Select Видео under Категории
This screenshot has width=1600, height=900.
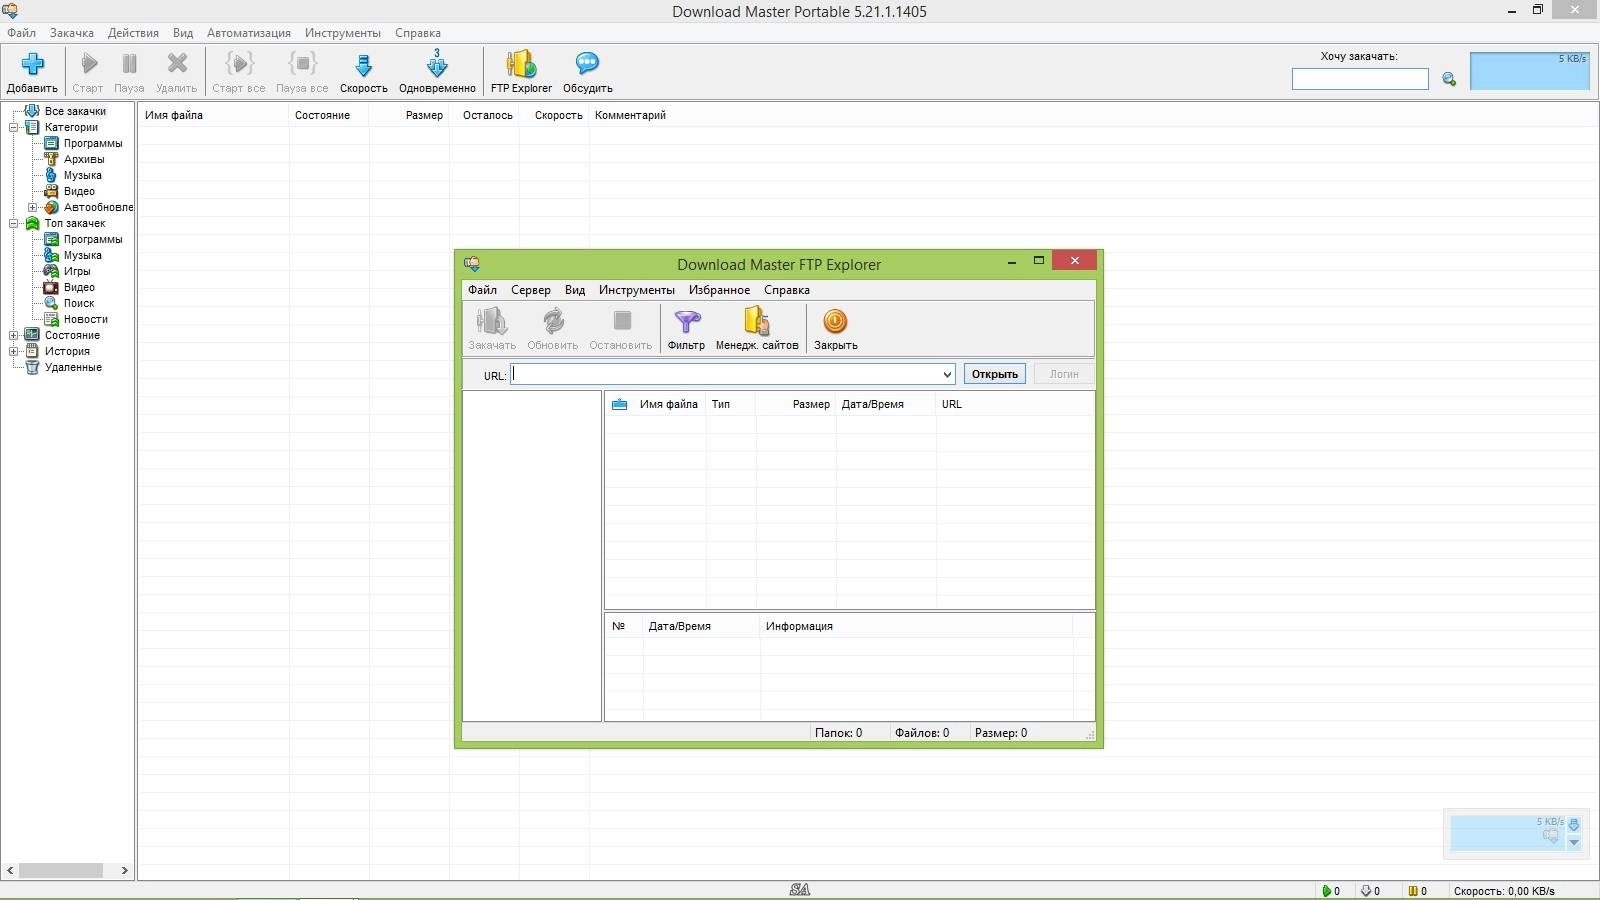(x=79, y=191)
